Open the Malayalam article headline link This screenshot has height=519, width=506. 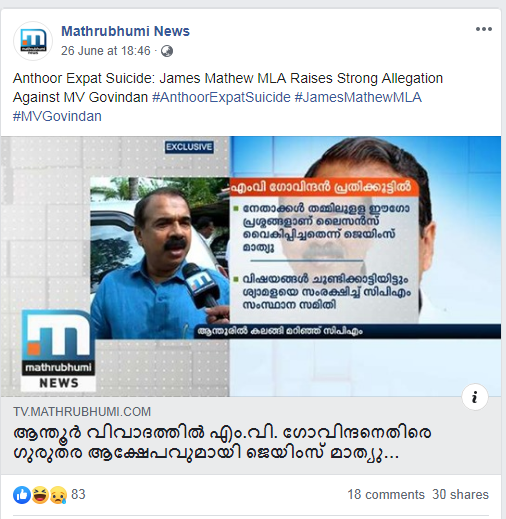222,443
